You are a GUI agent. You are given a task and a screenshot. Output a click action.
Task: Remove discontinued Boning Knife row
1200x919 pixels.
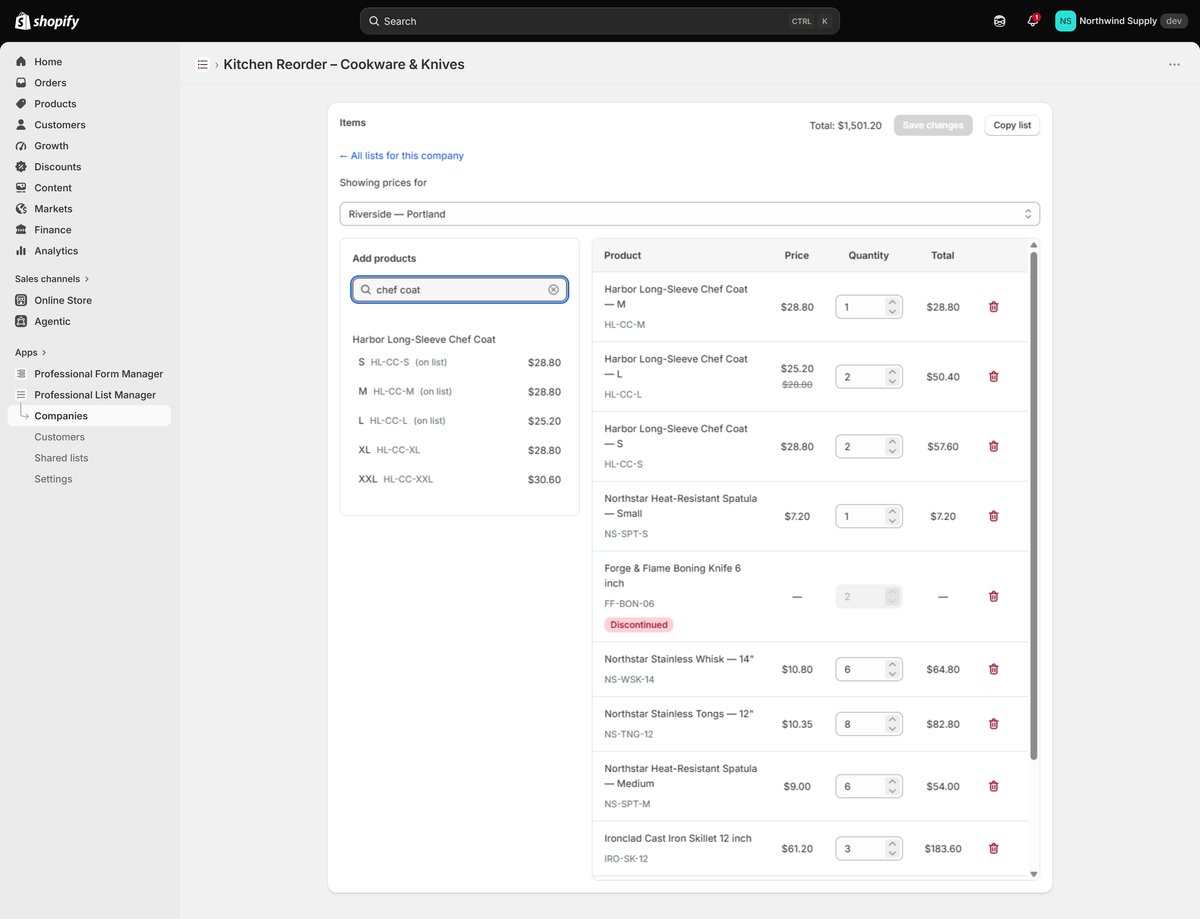tap(993, 596)
